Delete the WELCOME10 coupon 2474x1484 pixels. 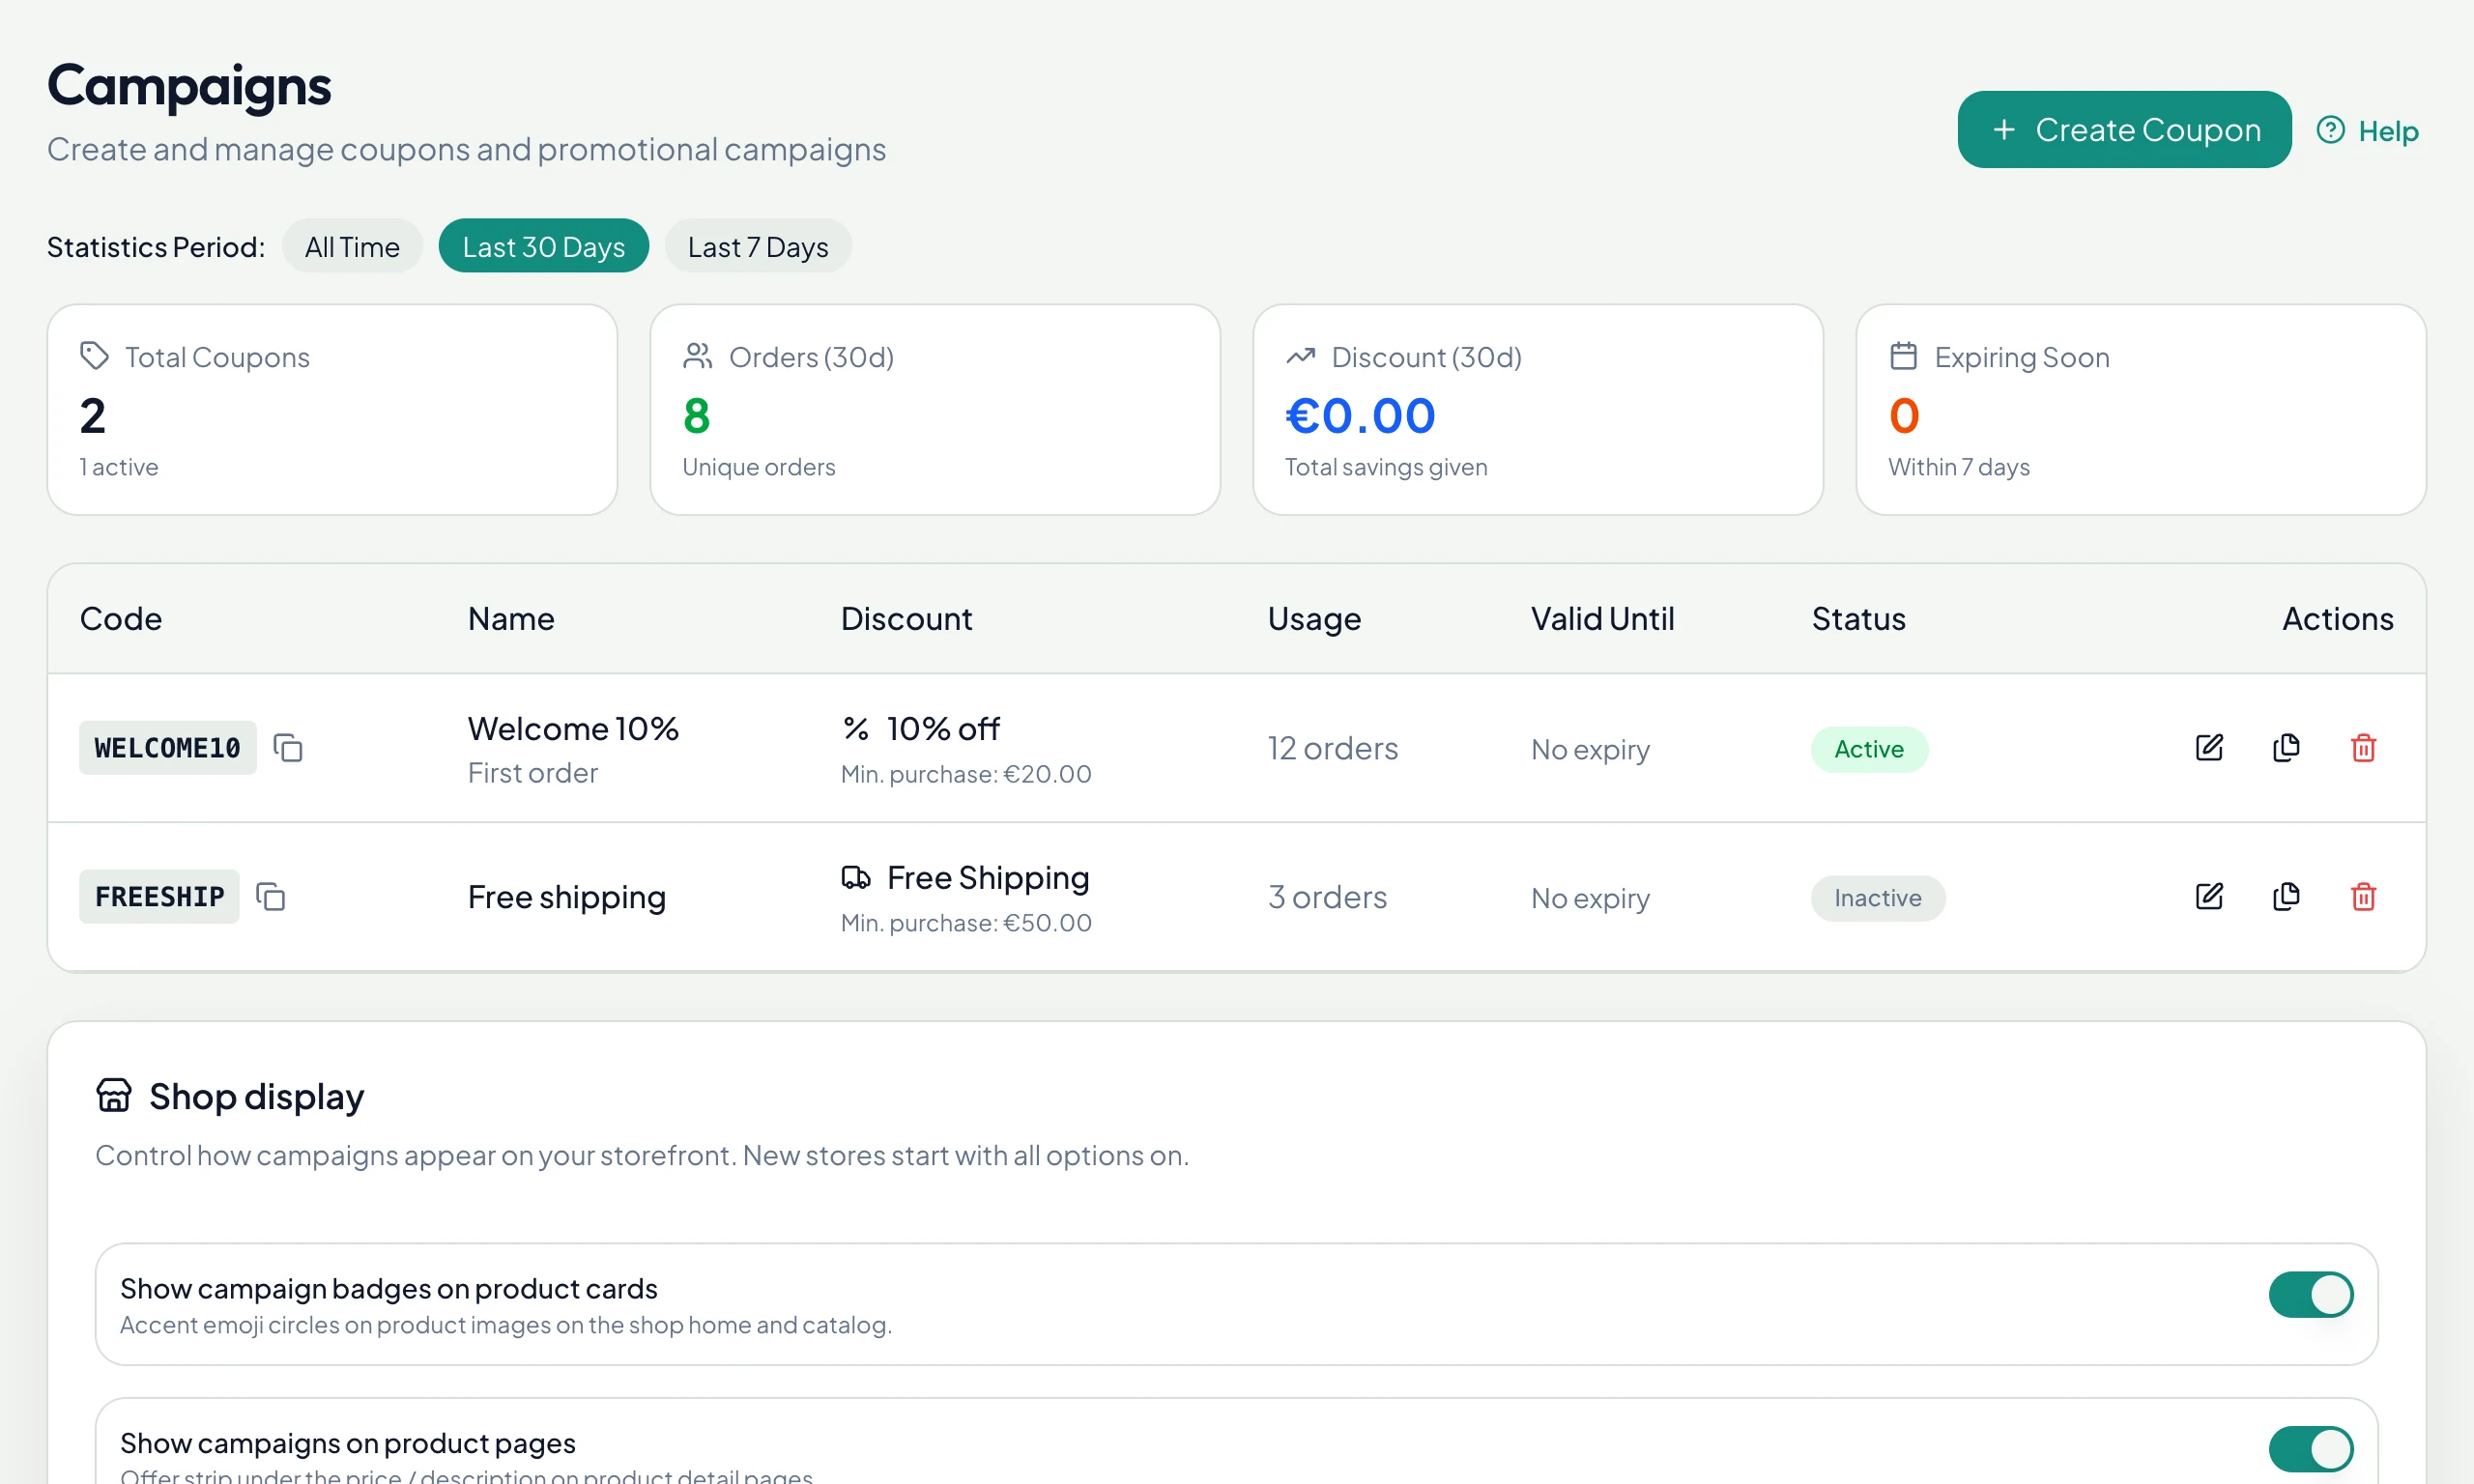coord(2363,748)
